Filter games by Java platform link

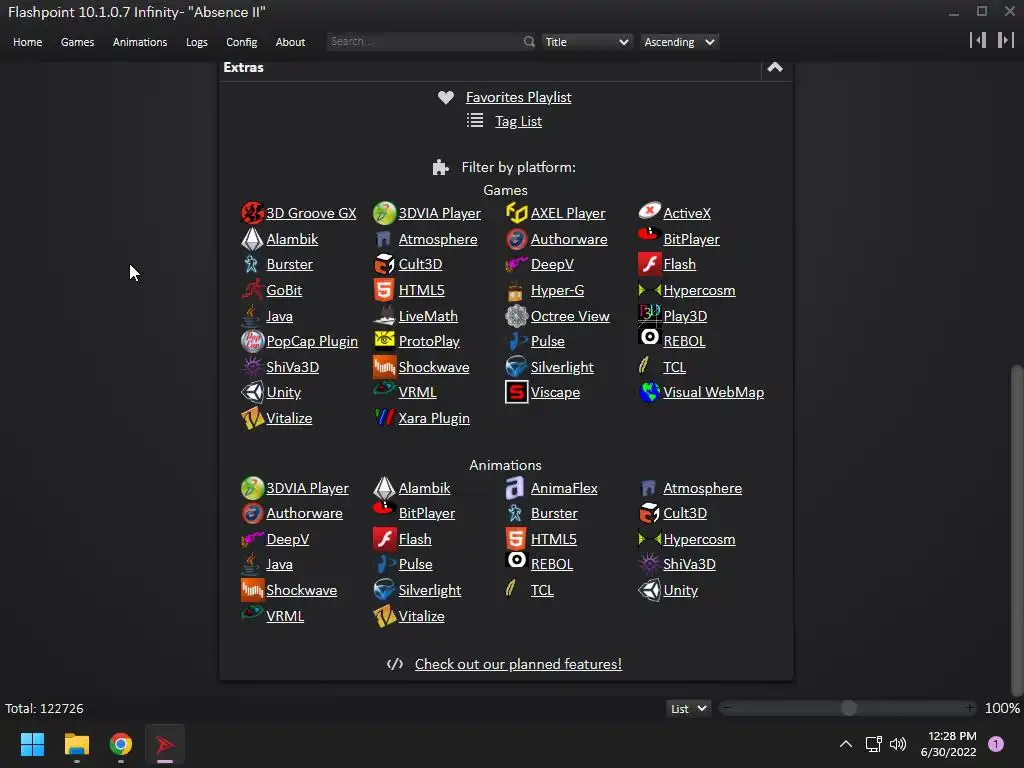click(x=279, y=316)
